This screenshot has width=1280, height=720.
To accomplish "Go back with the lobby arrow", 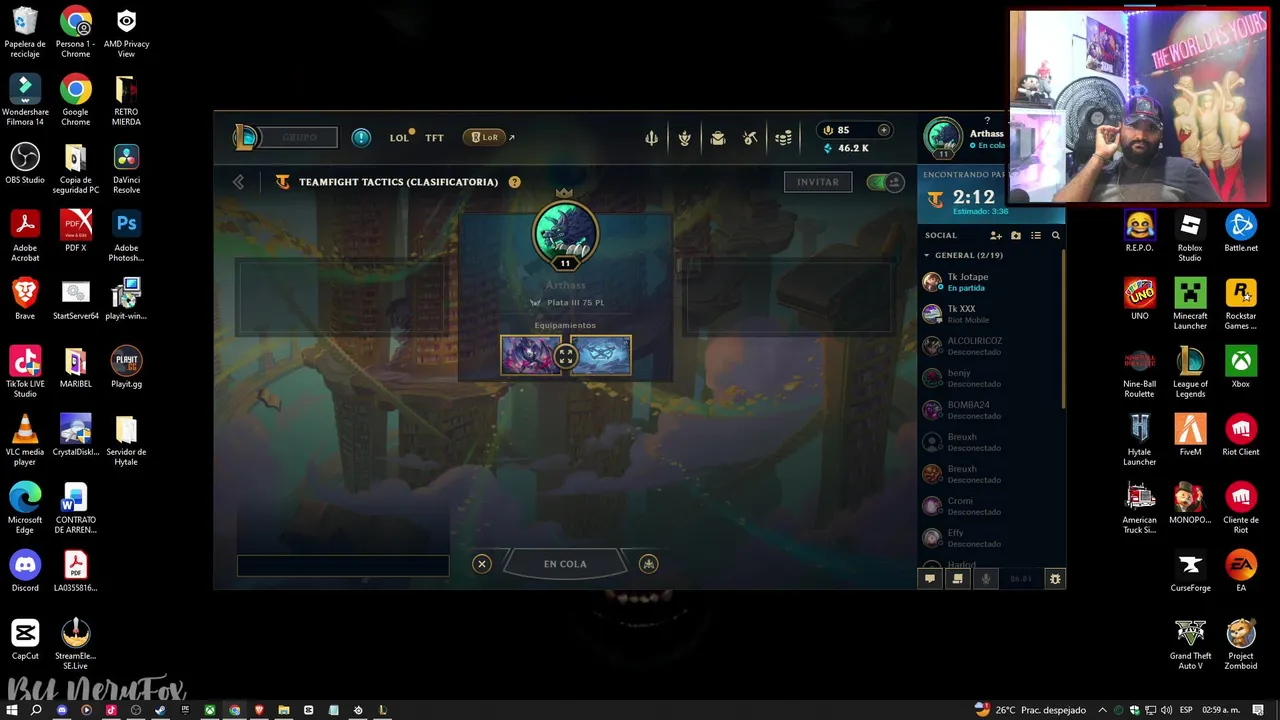I will (x=238, y=182).
